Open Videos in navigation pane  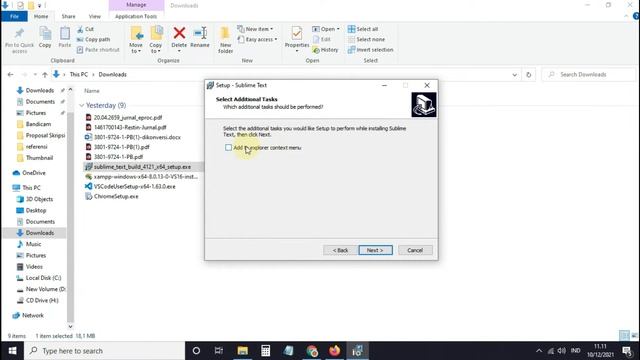tap(34, 266)
